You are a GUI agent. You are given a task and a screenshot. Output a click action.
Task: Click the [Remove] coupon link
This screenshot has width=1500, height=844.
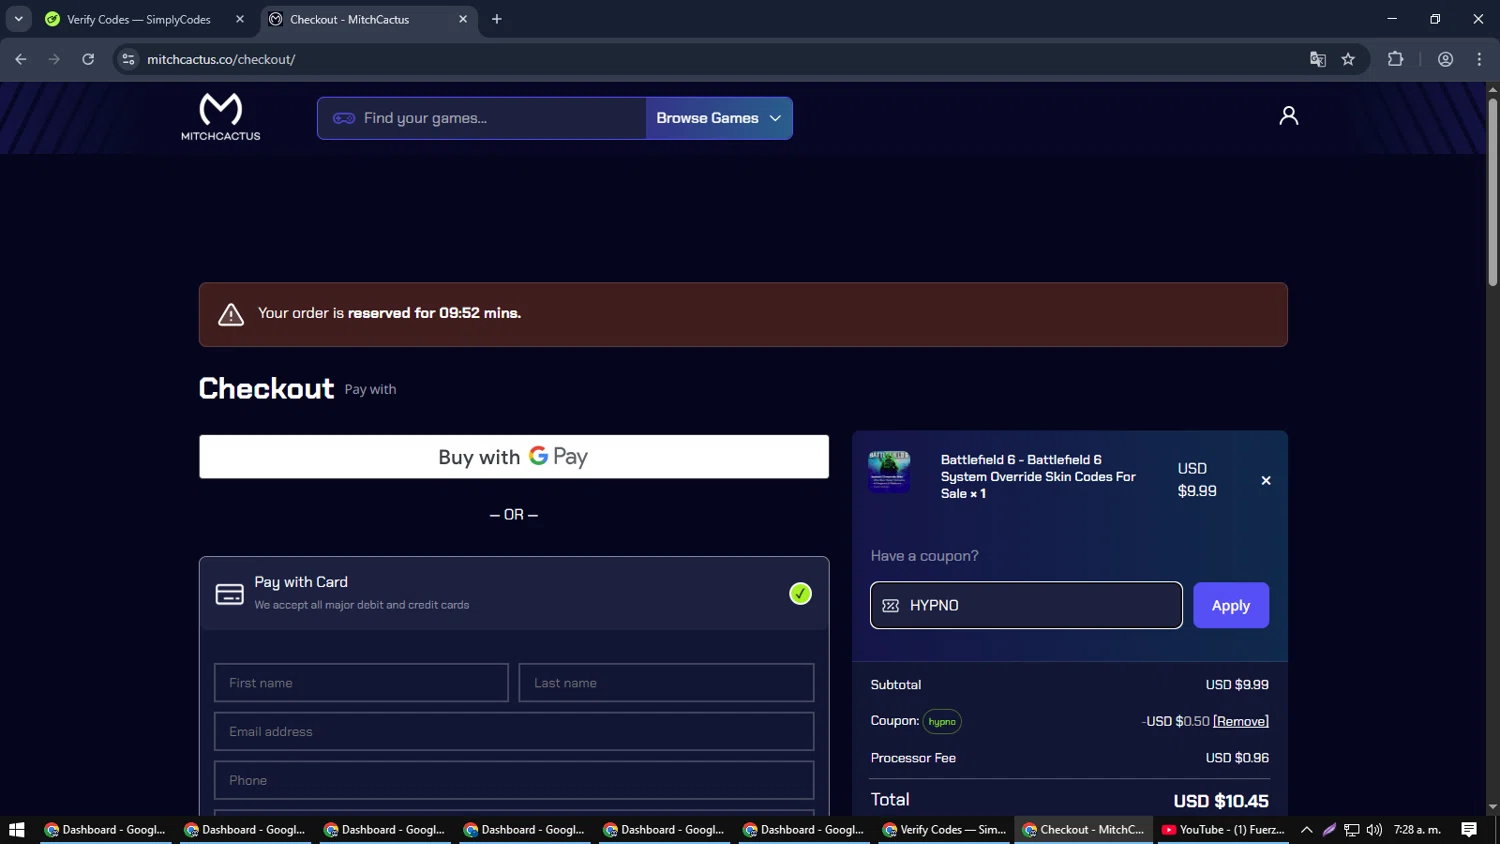click(1241, 721)
